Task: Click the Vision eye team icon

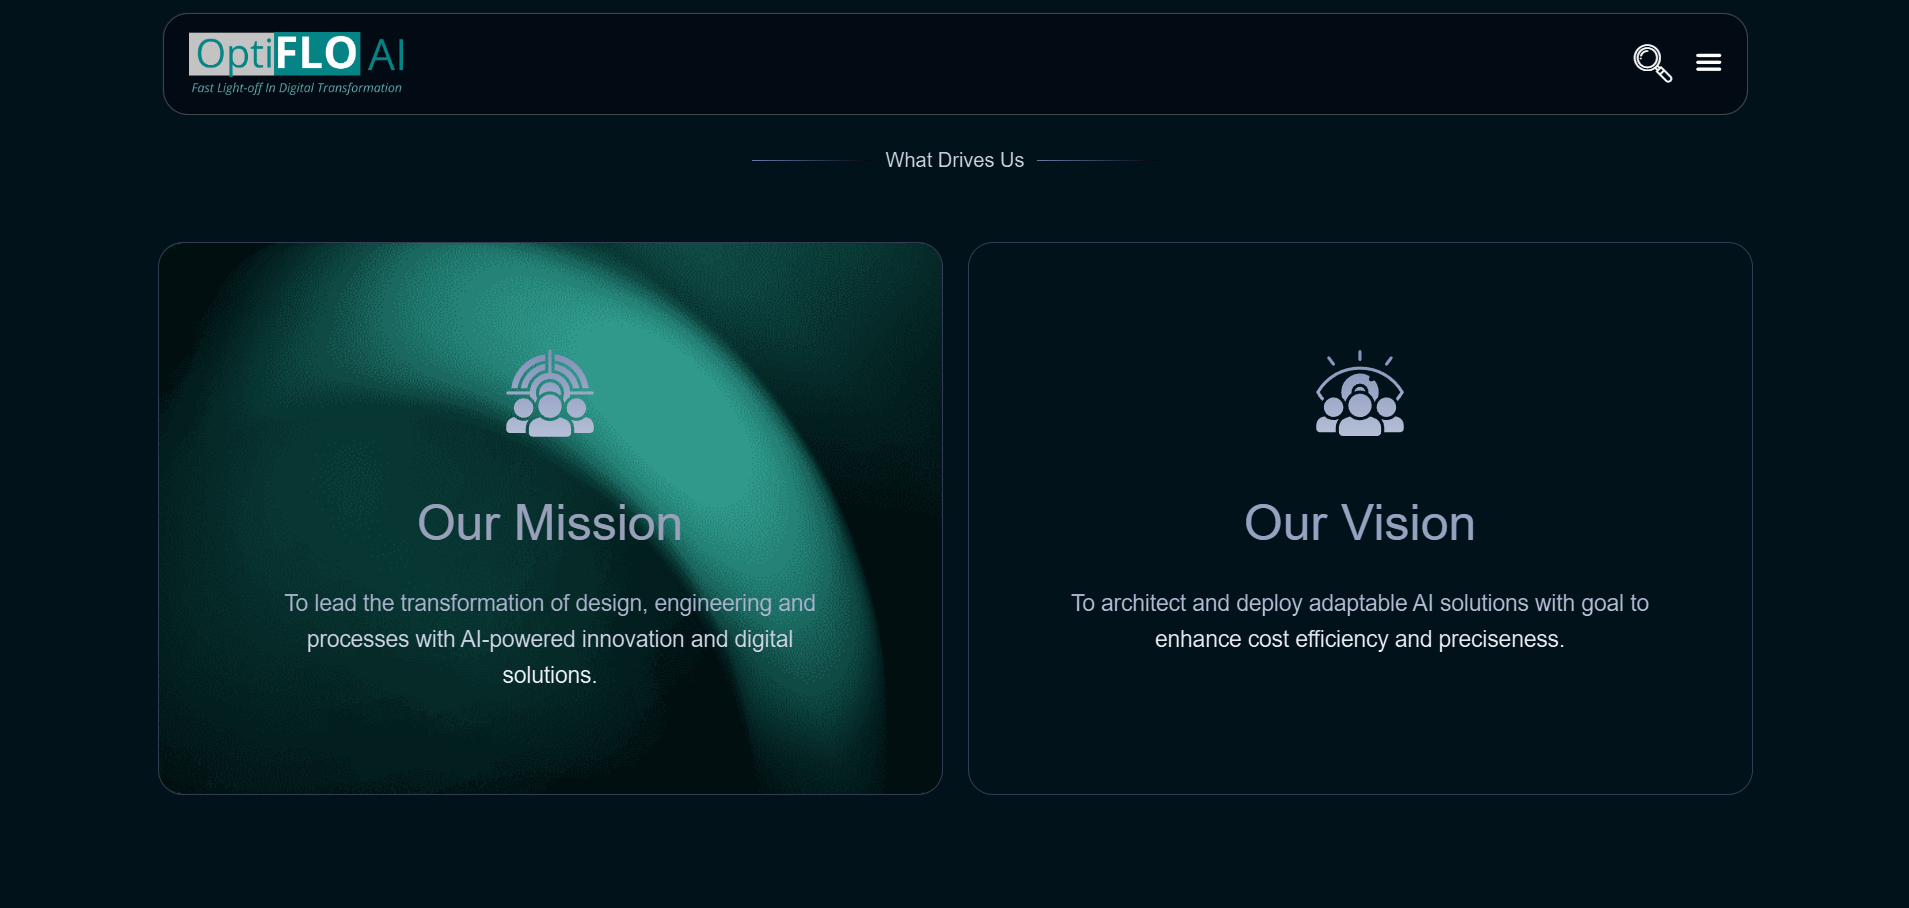Action: point(1359,393)
